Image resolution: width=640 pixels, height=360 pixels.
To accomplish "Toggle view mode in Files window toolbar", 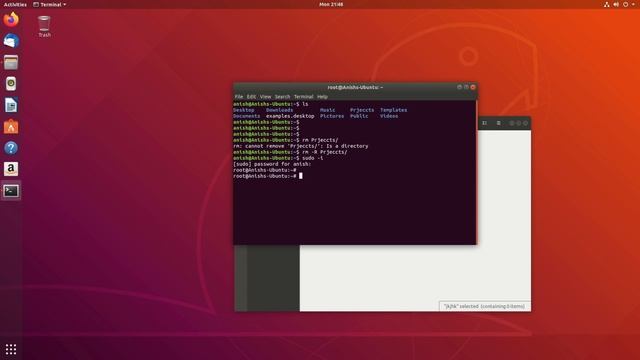I will 484,123.
